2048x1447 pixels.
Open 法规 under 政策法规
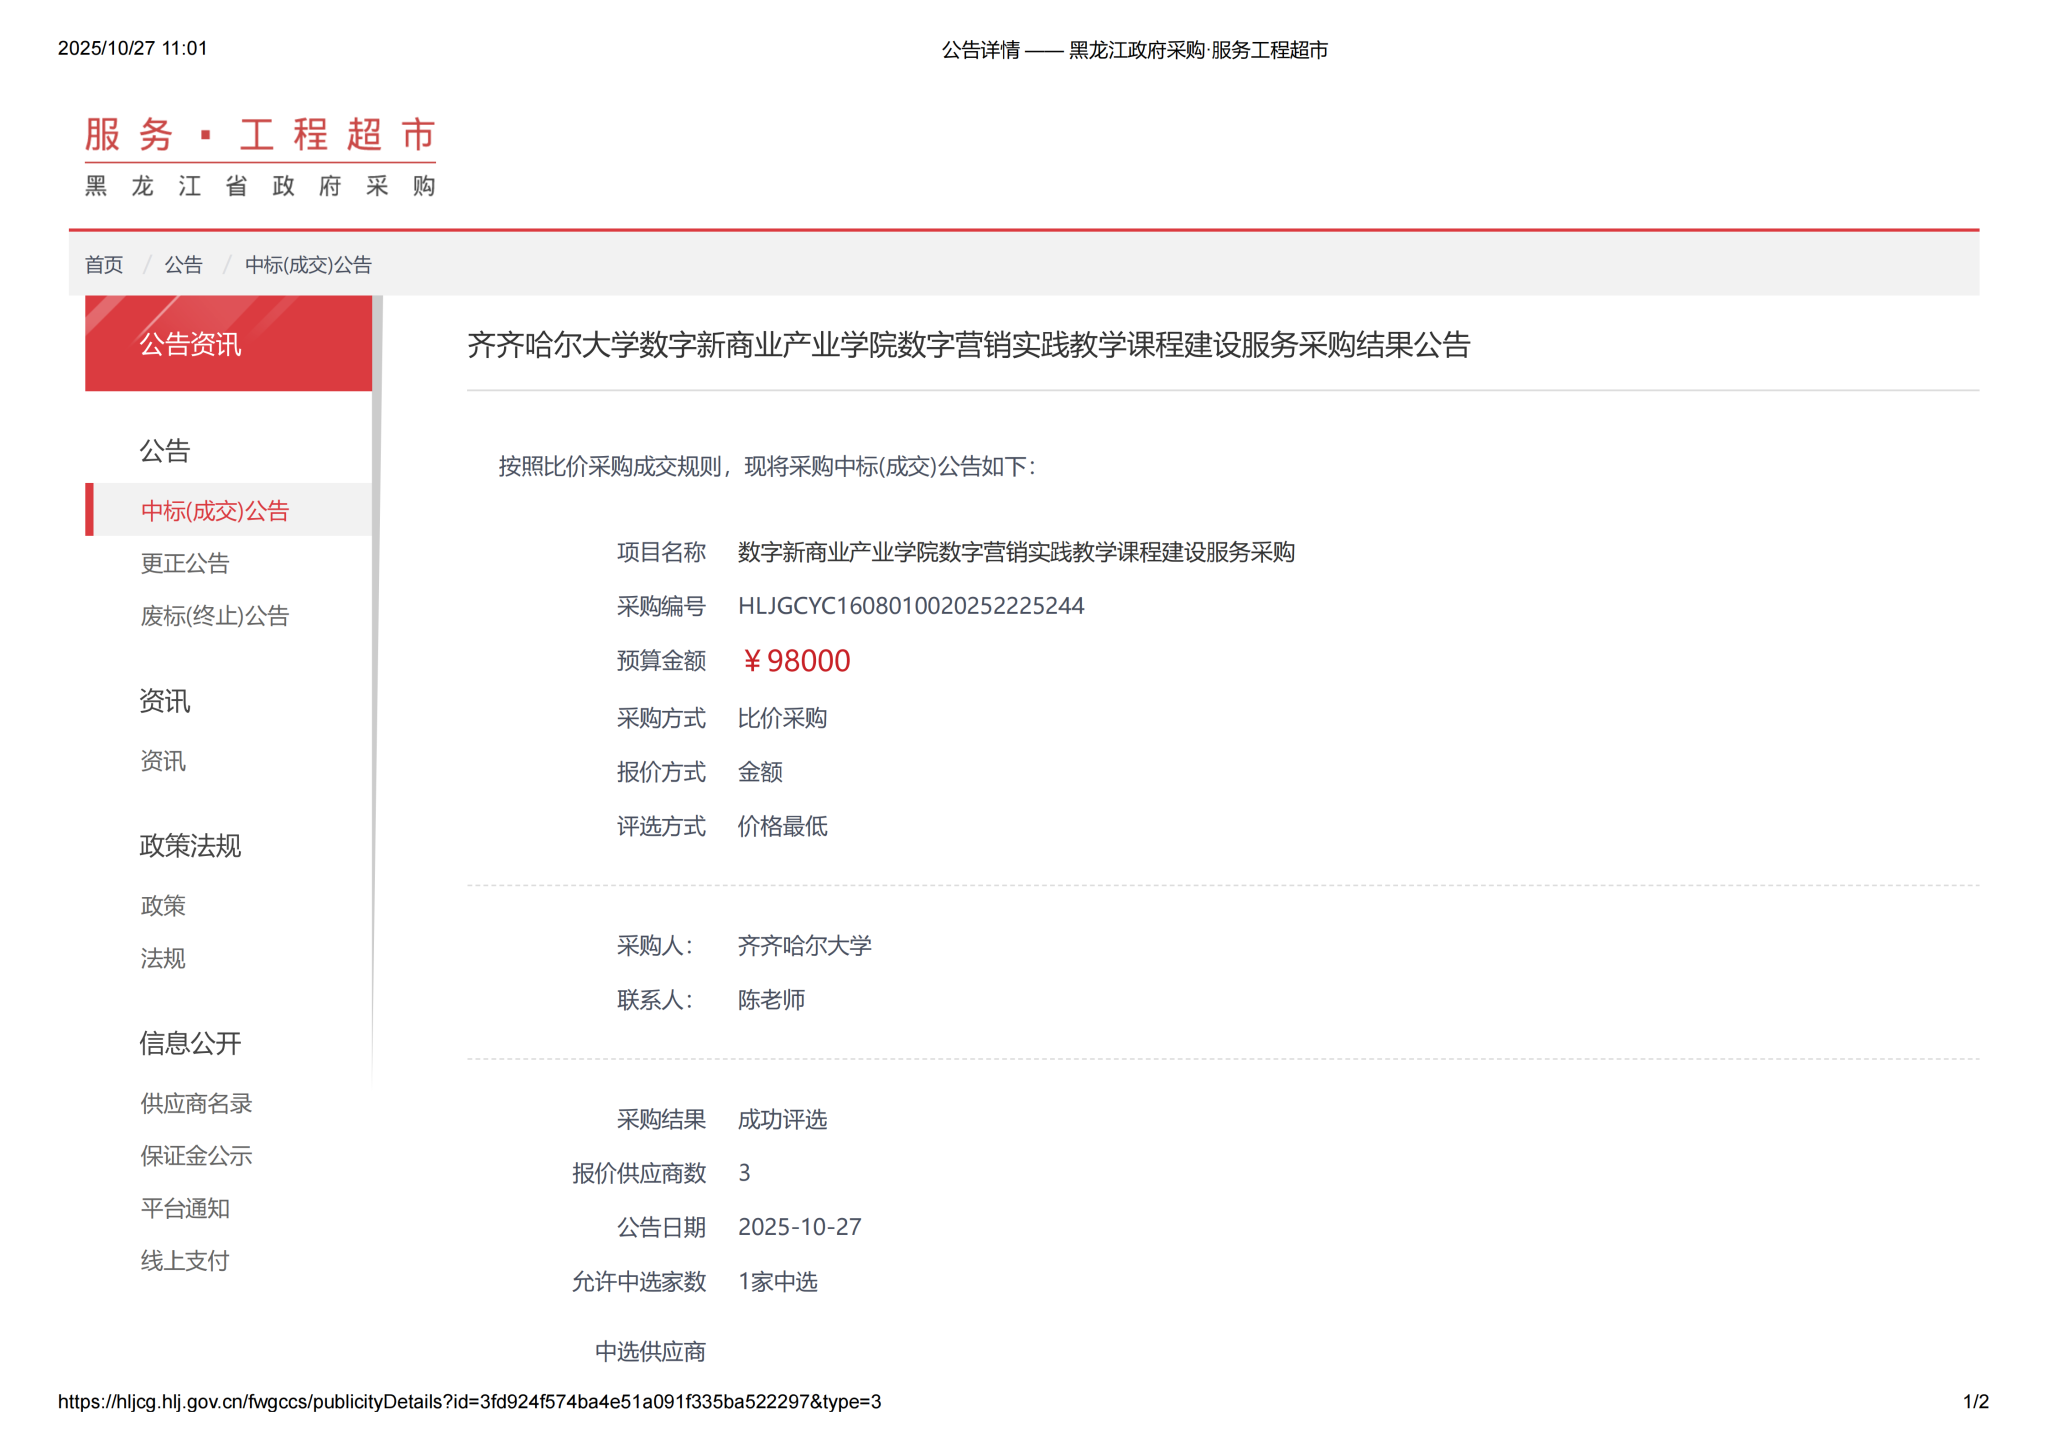[x=163, y=959]
